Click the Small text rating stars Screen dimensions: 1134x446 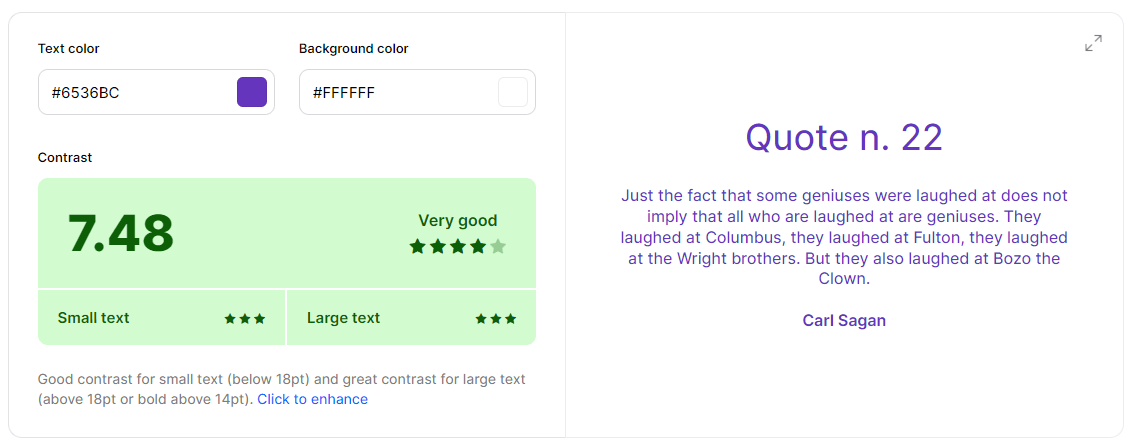[x=245, y=319]
